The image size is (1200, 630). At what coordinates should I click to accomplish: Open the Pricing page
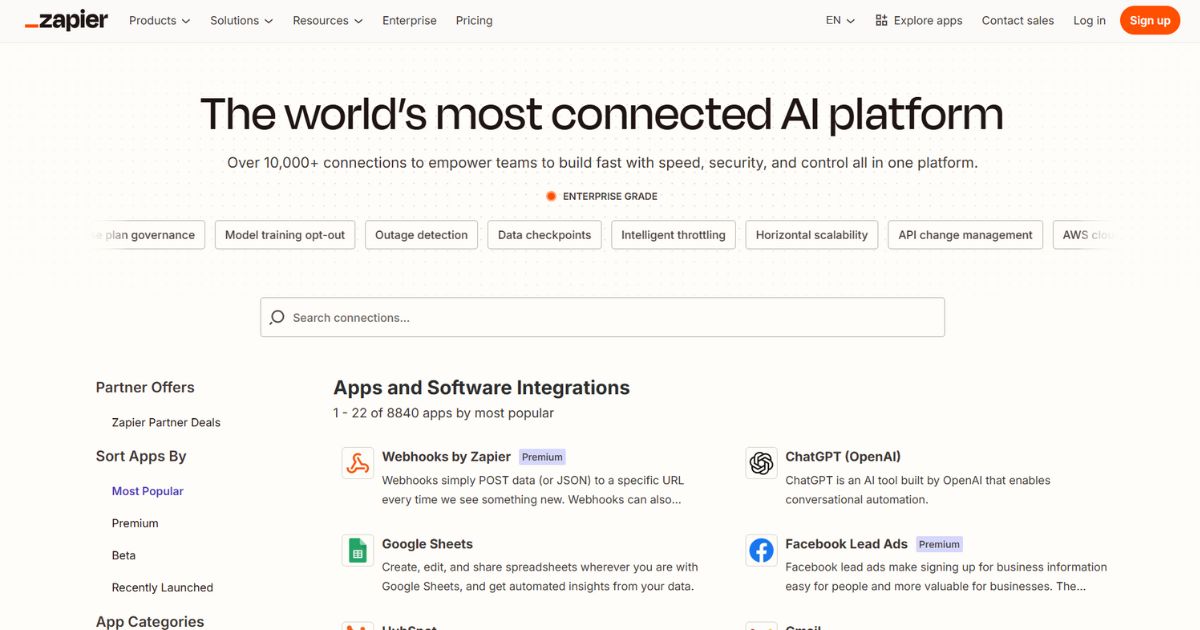pyautogui.click(x=474, y=20)
